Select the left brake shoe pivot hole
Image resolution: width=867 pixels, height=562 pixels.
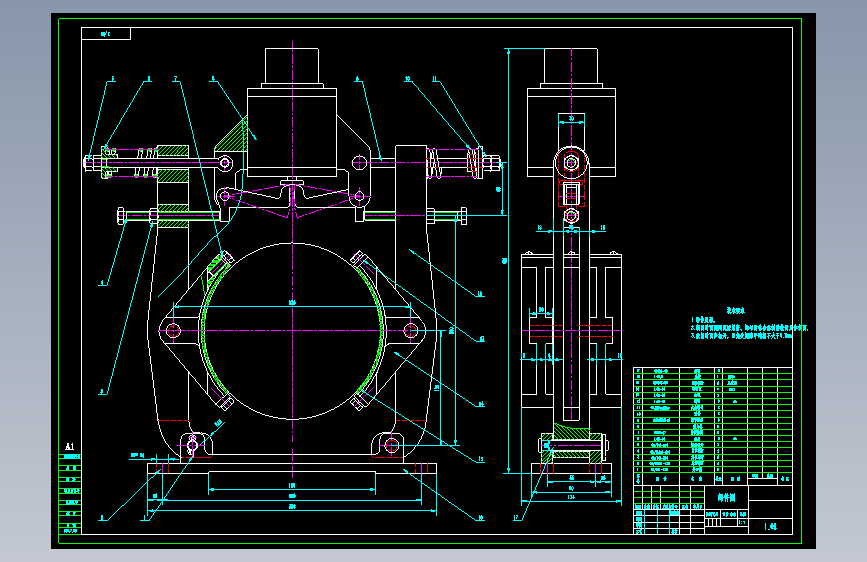point(173,331)
